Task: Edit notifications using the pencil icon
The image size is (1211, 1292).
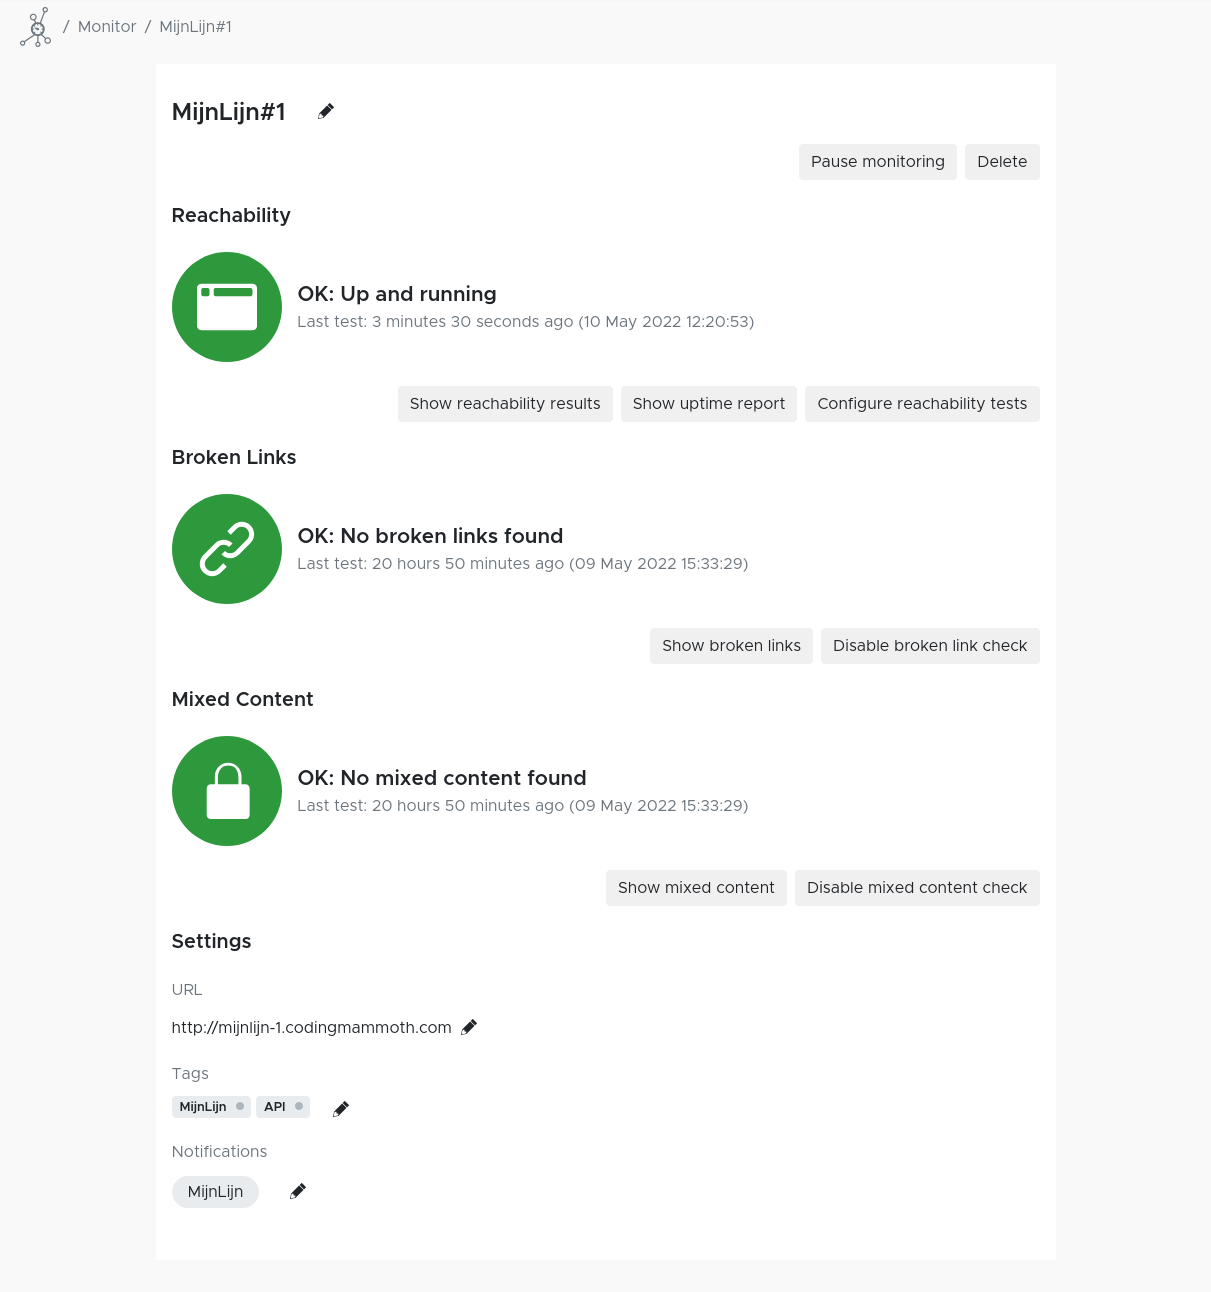Action: tap(298, 1191)
